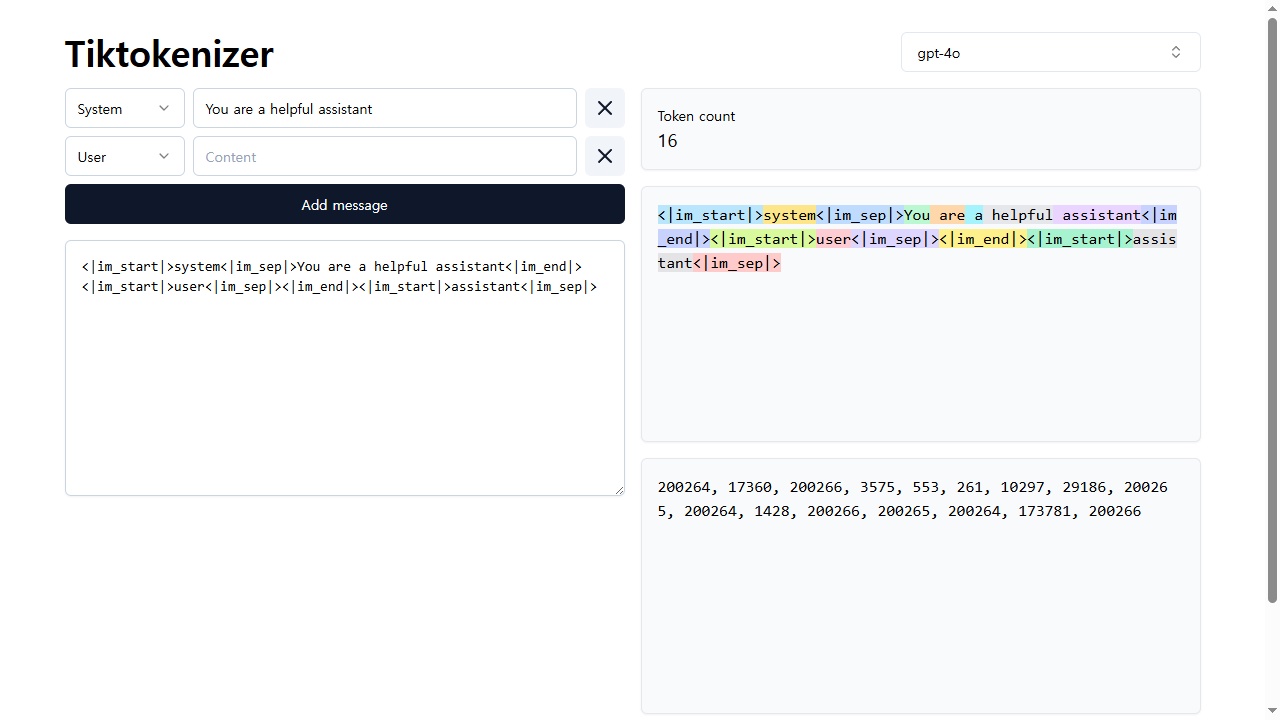Click the highlighted 'You' token
The image size is (1280, 720).
(917, 215)
